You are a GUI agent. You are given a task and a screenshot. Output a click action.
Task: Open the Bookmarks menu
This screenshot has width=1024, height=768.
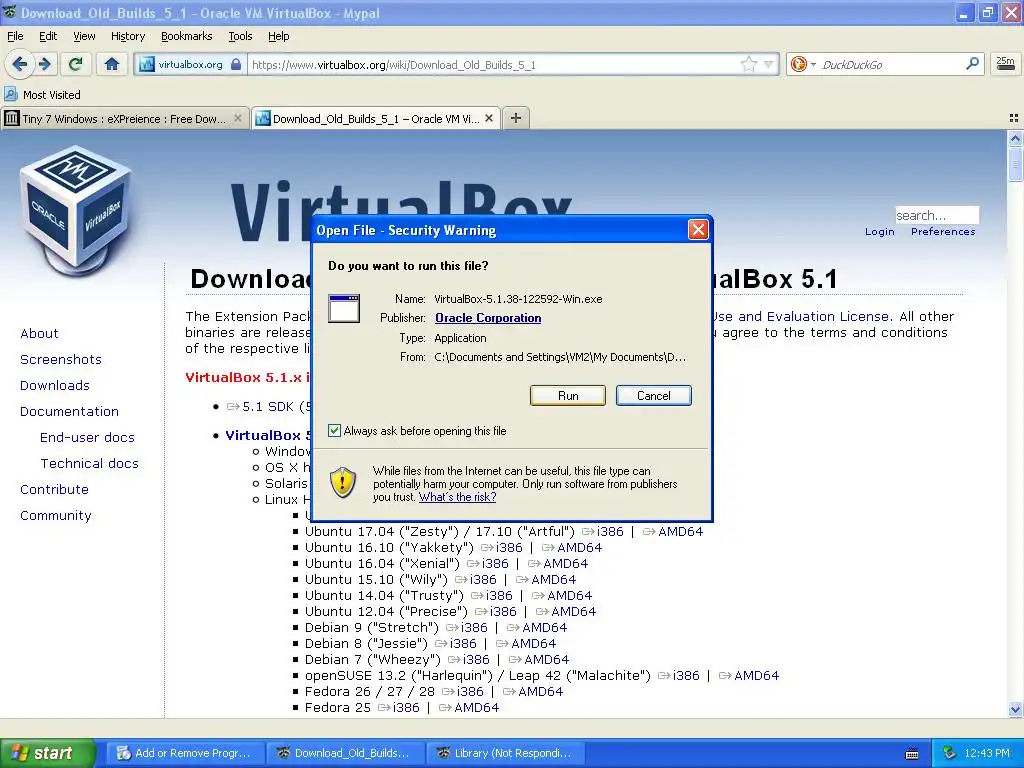point(186,36)
